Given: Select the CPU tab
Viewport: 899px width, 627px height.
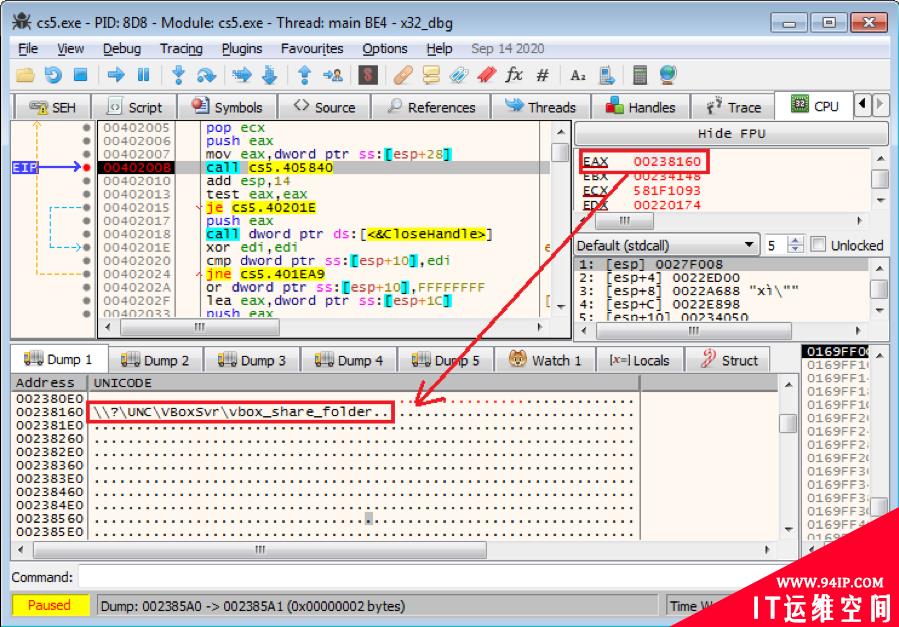Looking at the screenshot, I should pos(814,106).
